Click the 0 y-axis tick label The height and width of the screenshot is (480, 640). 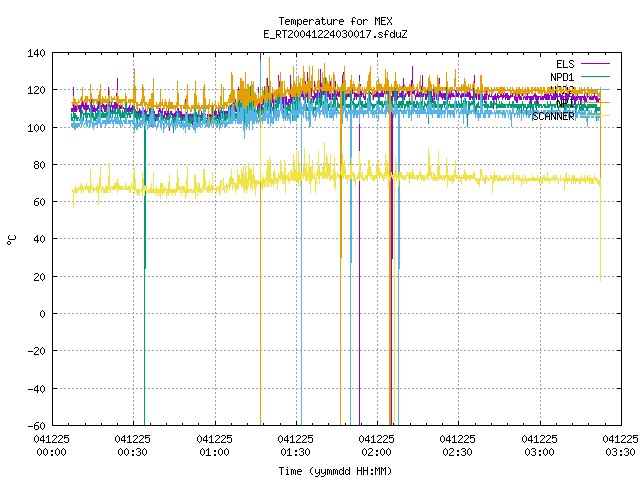tap(42, 314)
